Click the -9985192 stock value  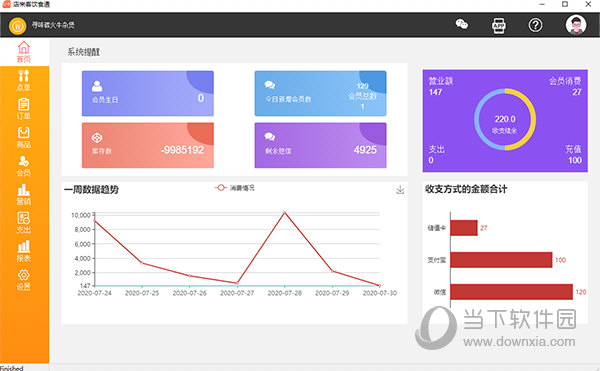[182, 150]
